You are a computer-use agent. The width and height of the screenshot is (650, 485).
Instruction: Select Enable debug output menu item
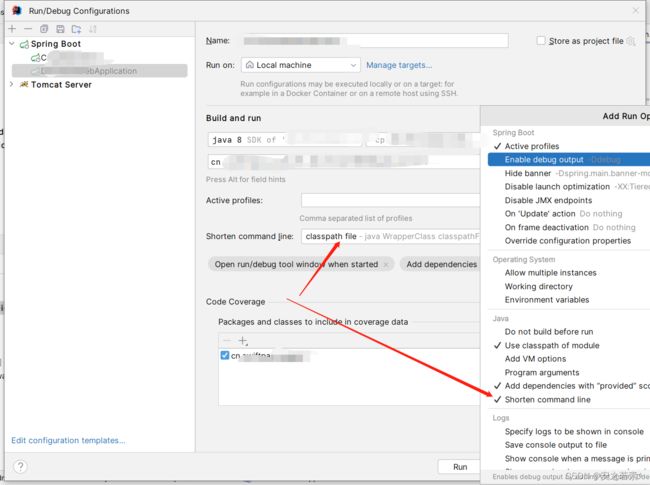[x=569, y=160]
